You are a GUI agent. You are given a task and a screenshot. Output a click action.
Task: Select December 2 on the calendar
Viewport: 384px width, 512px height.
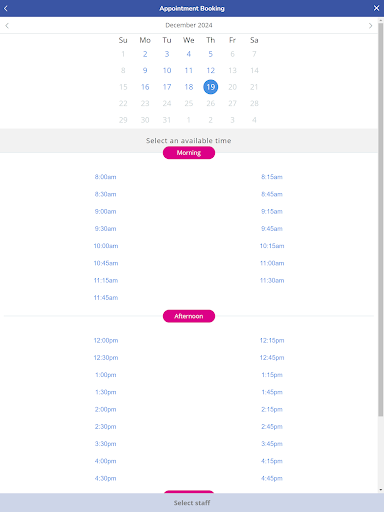145,54
